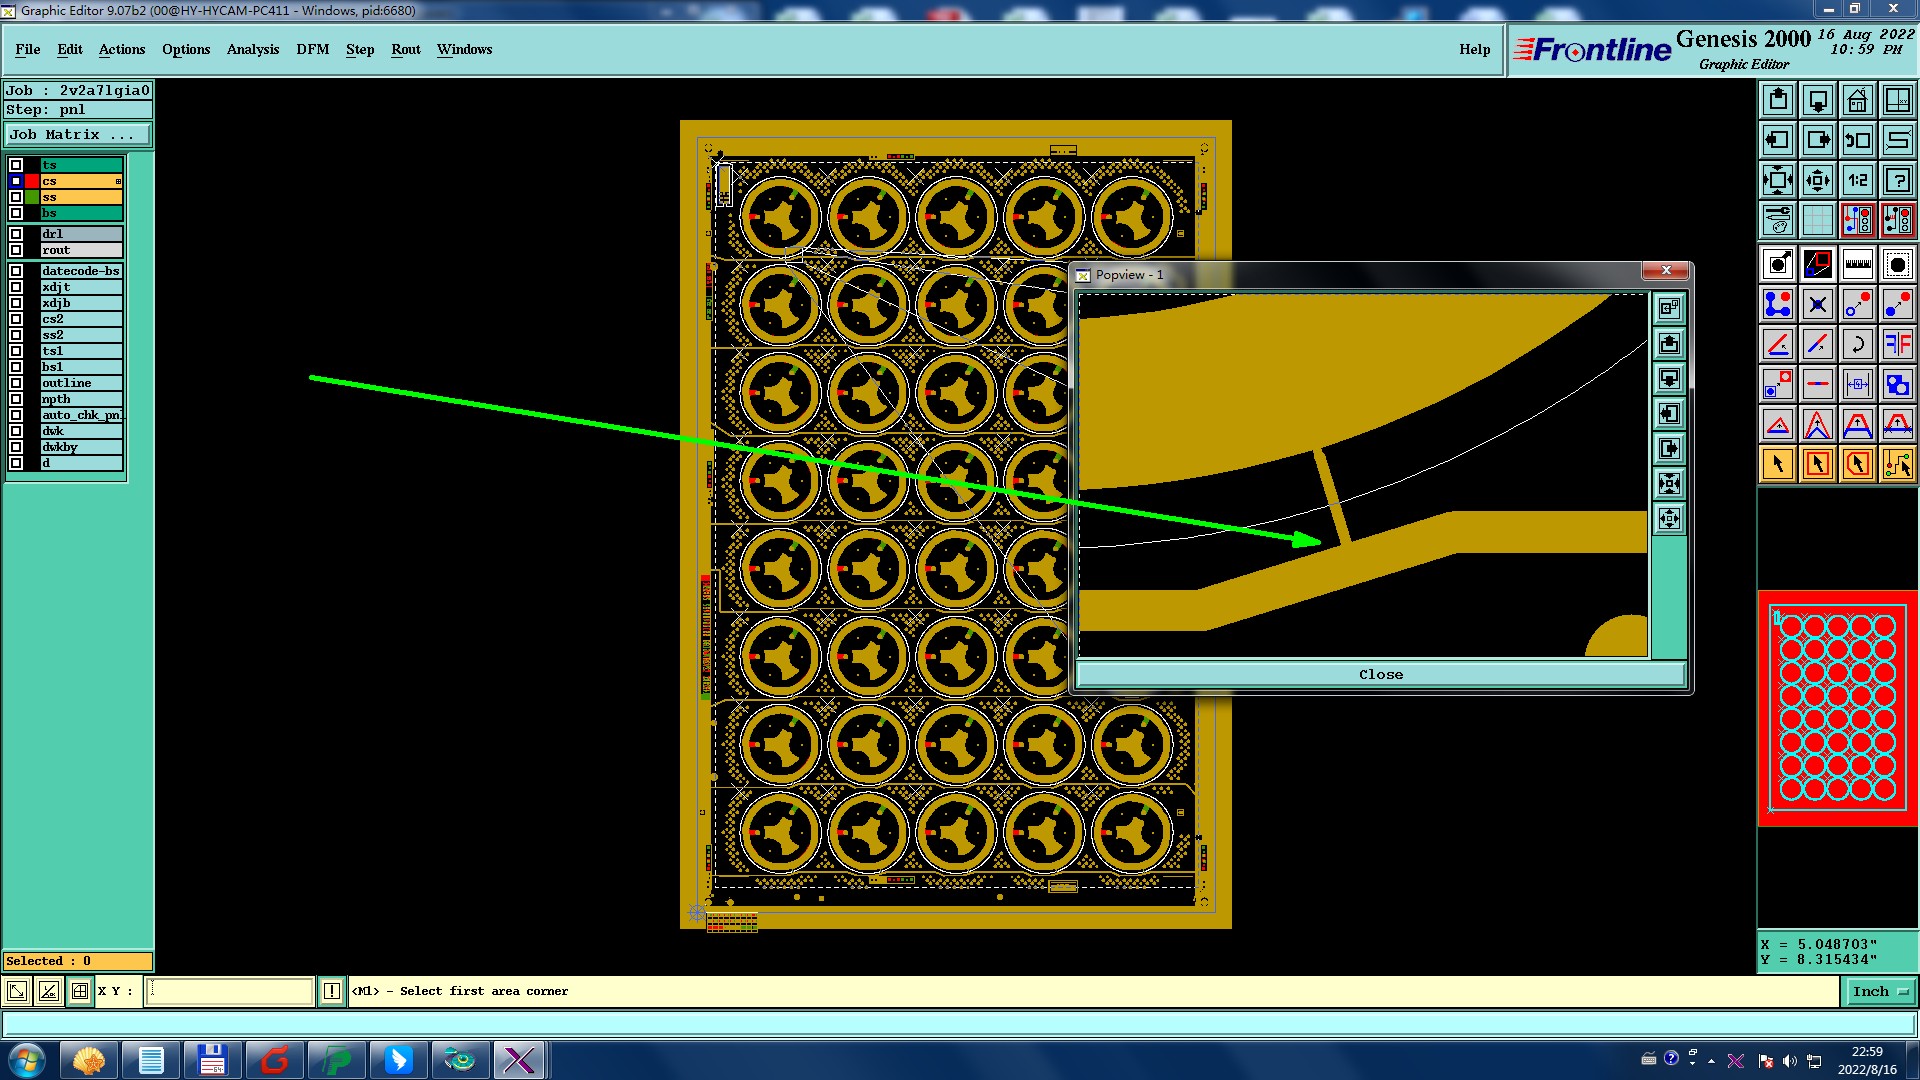The image size is (1920, 1080).
Task: Click the X Y coordinate input field
Action: pyautogui.click(x=230, y=991)
